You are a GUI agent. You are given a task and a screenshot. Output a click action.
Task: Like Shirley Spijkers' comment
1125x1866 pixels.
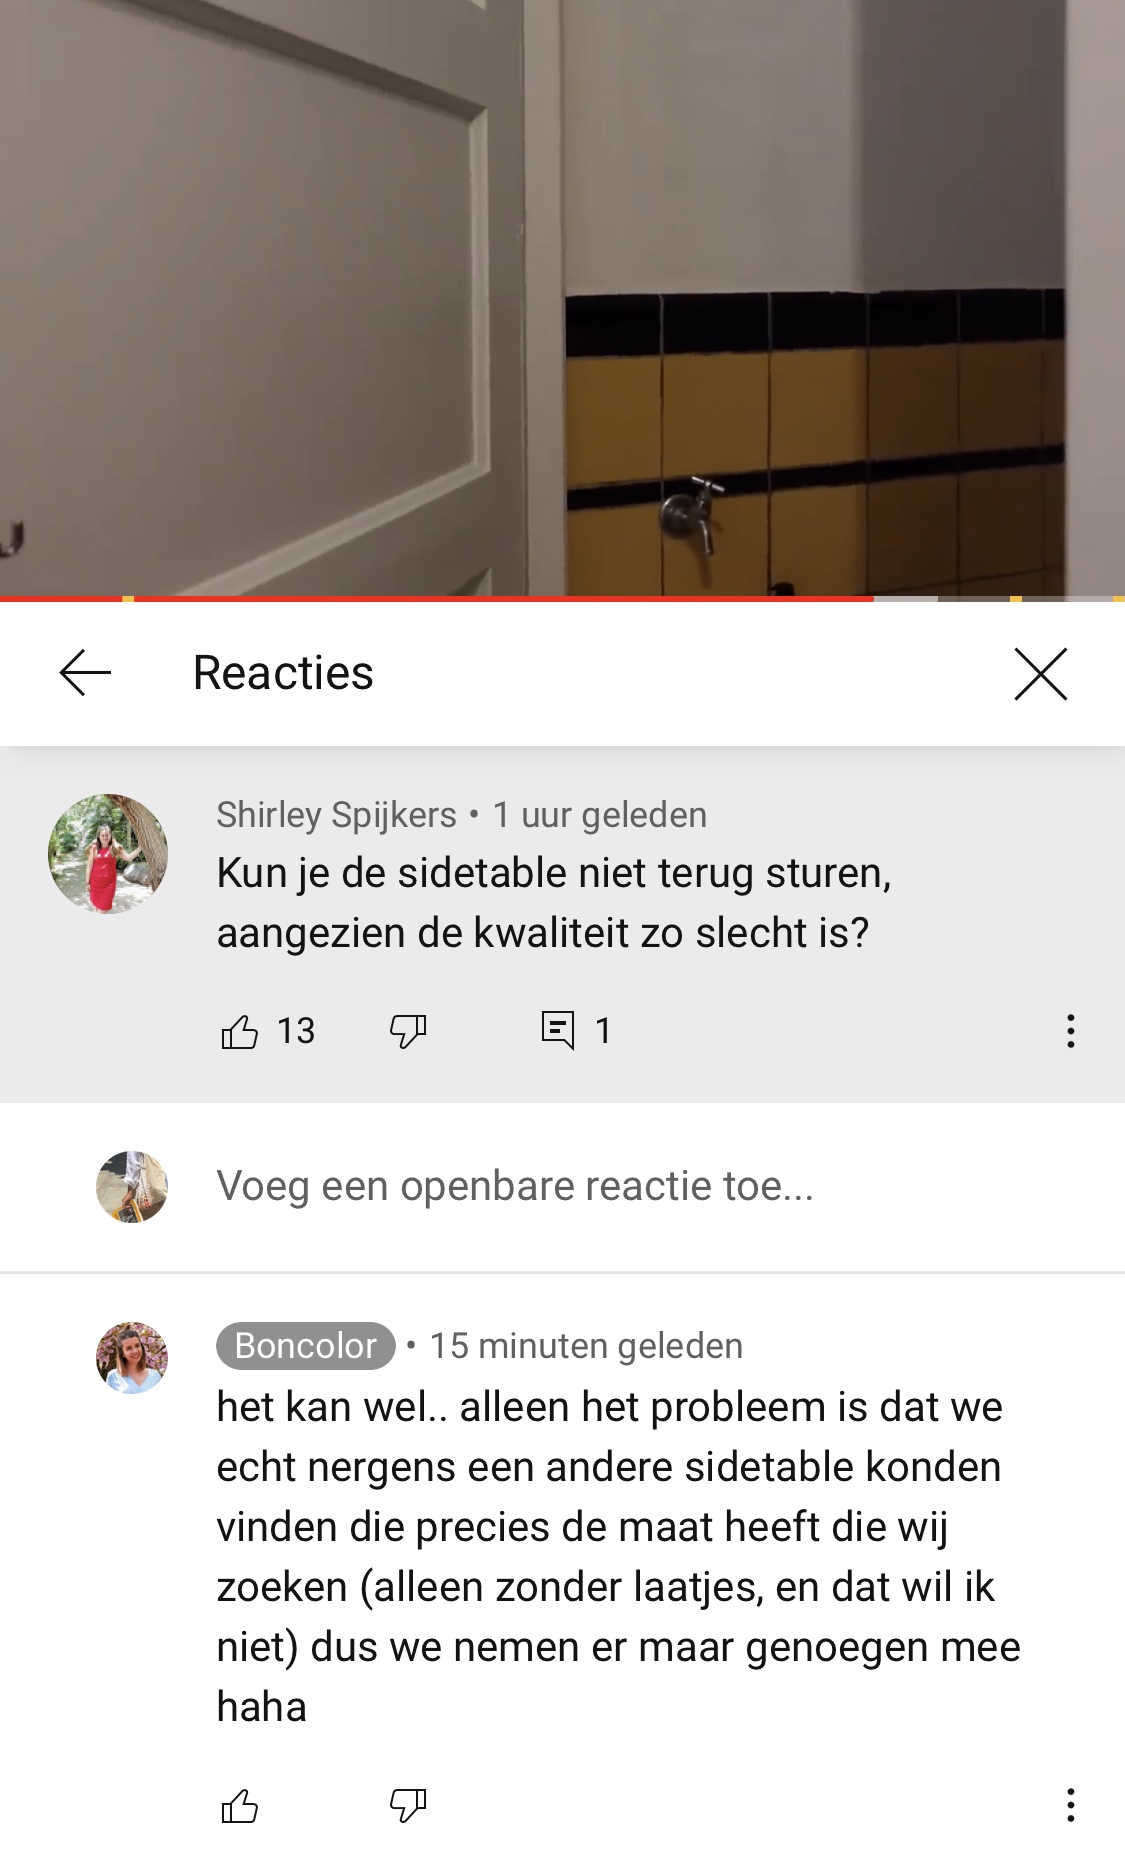click(240, 1031)
